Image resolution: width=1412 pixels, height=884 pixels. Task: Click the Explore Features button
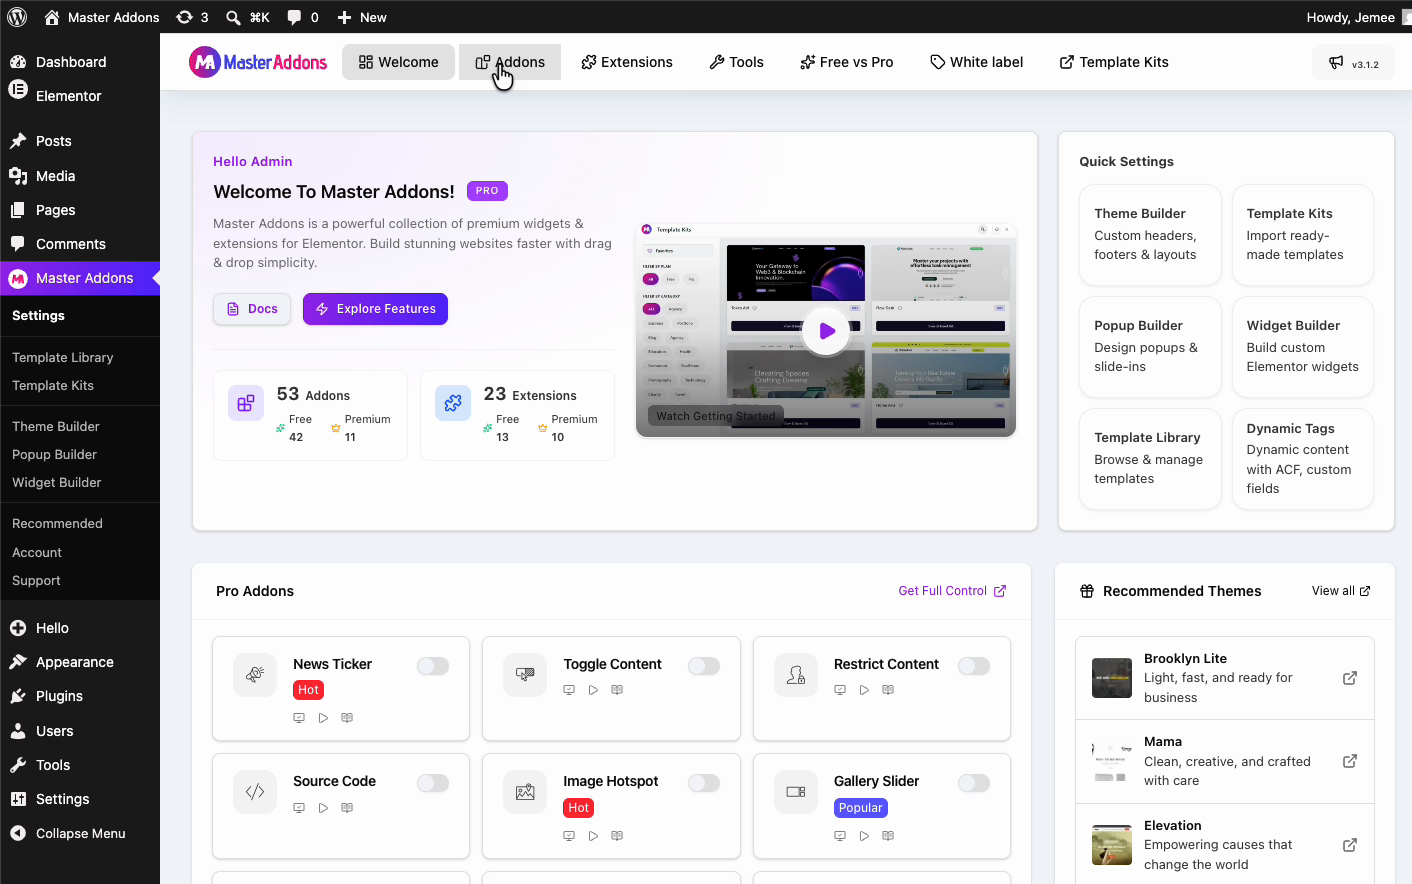pyautogui.click(x=375, y=309)
